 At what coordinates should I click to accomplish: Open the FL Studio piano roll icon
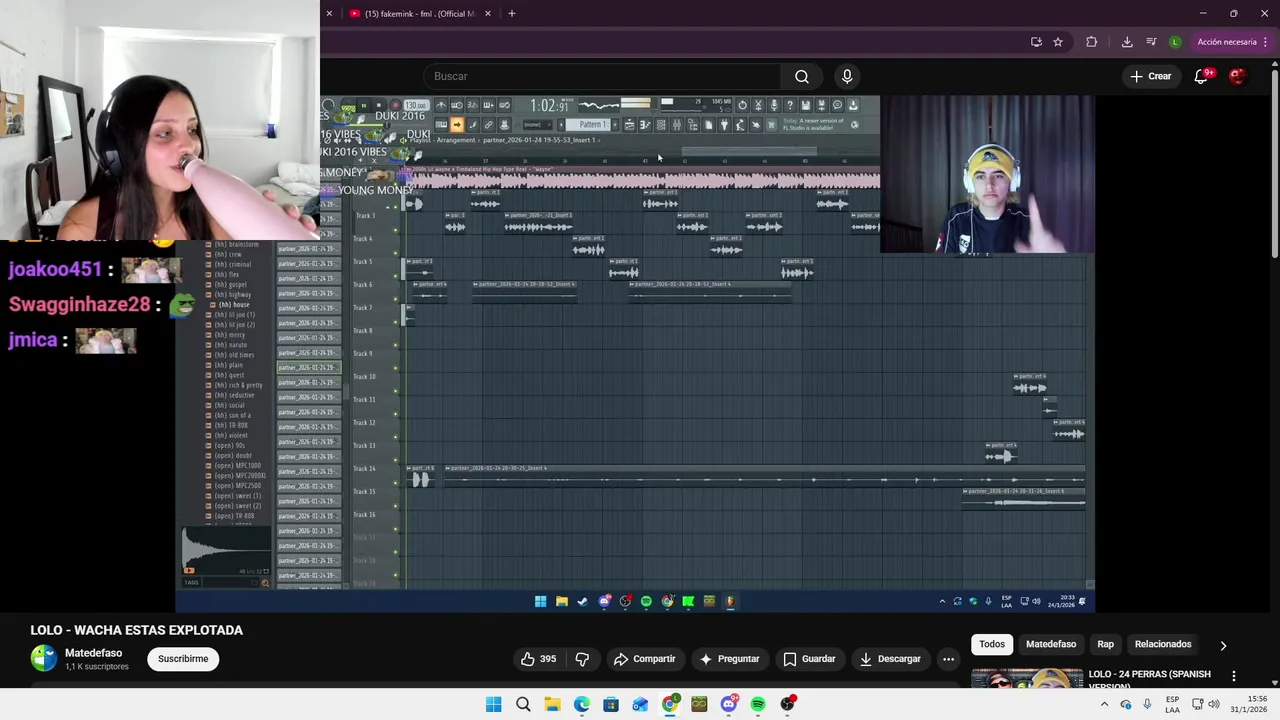click(x=645, y=124)
